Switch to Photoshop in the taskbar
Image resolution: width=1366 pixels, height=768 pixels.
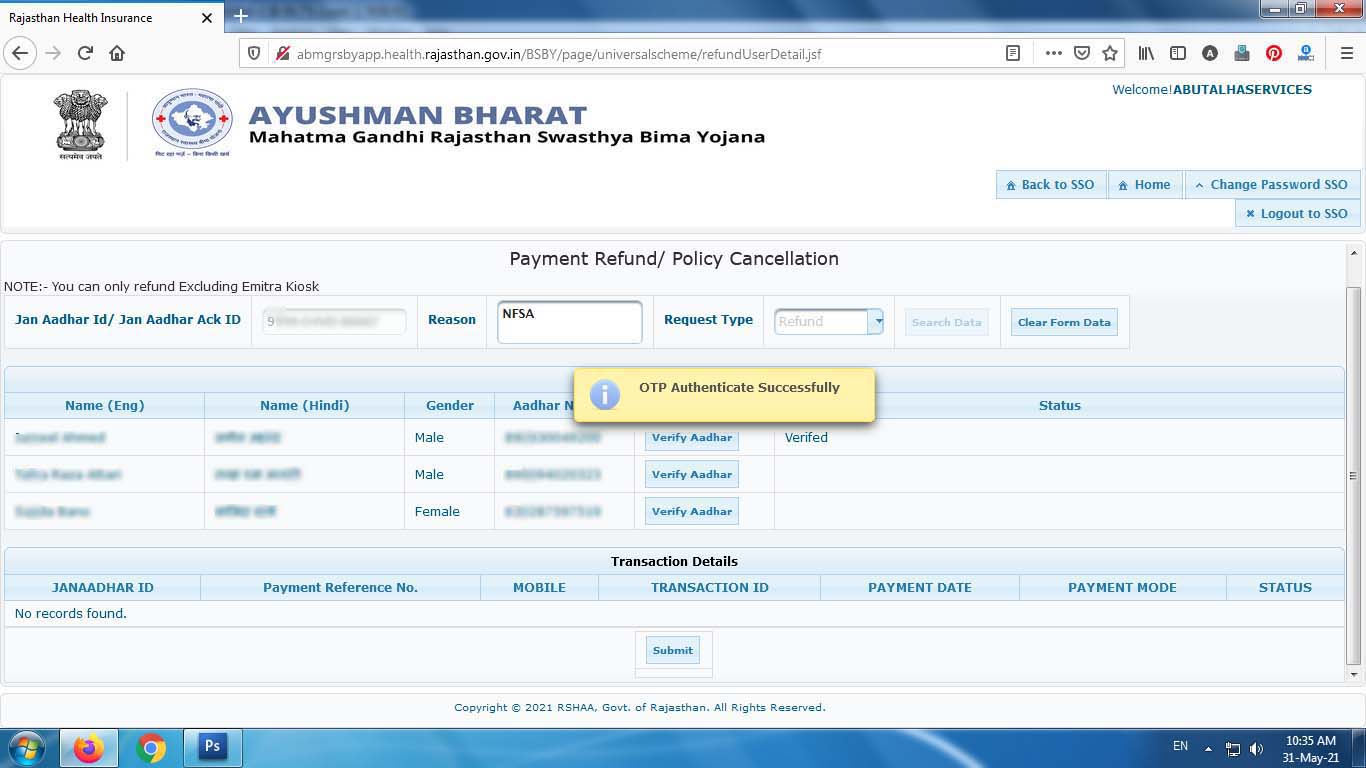(x=212, y=747)
